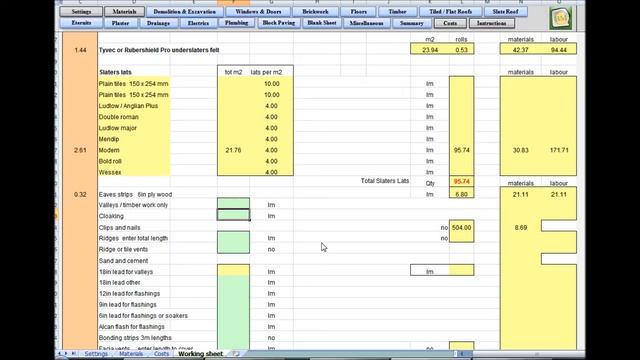Open the Tiled / Flat Roofs section
Image resolution: width=640 pixels, height=360 pixels.
451,11
